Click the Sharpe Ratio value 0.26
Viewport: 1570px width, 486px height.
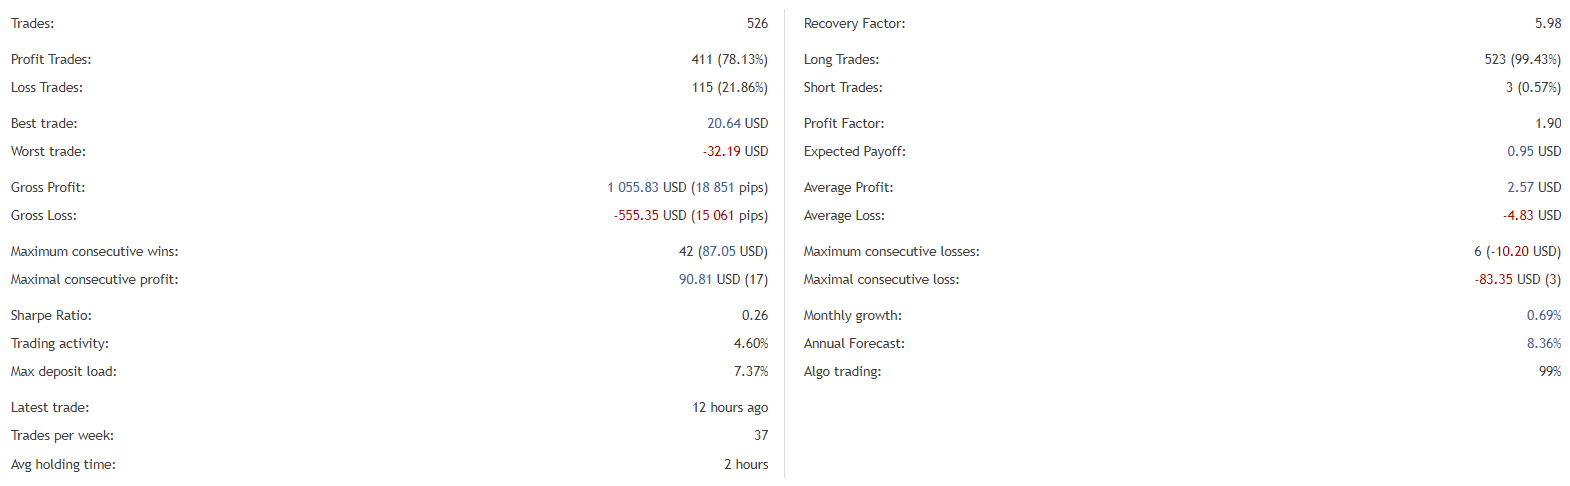[x=754, y=315]
